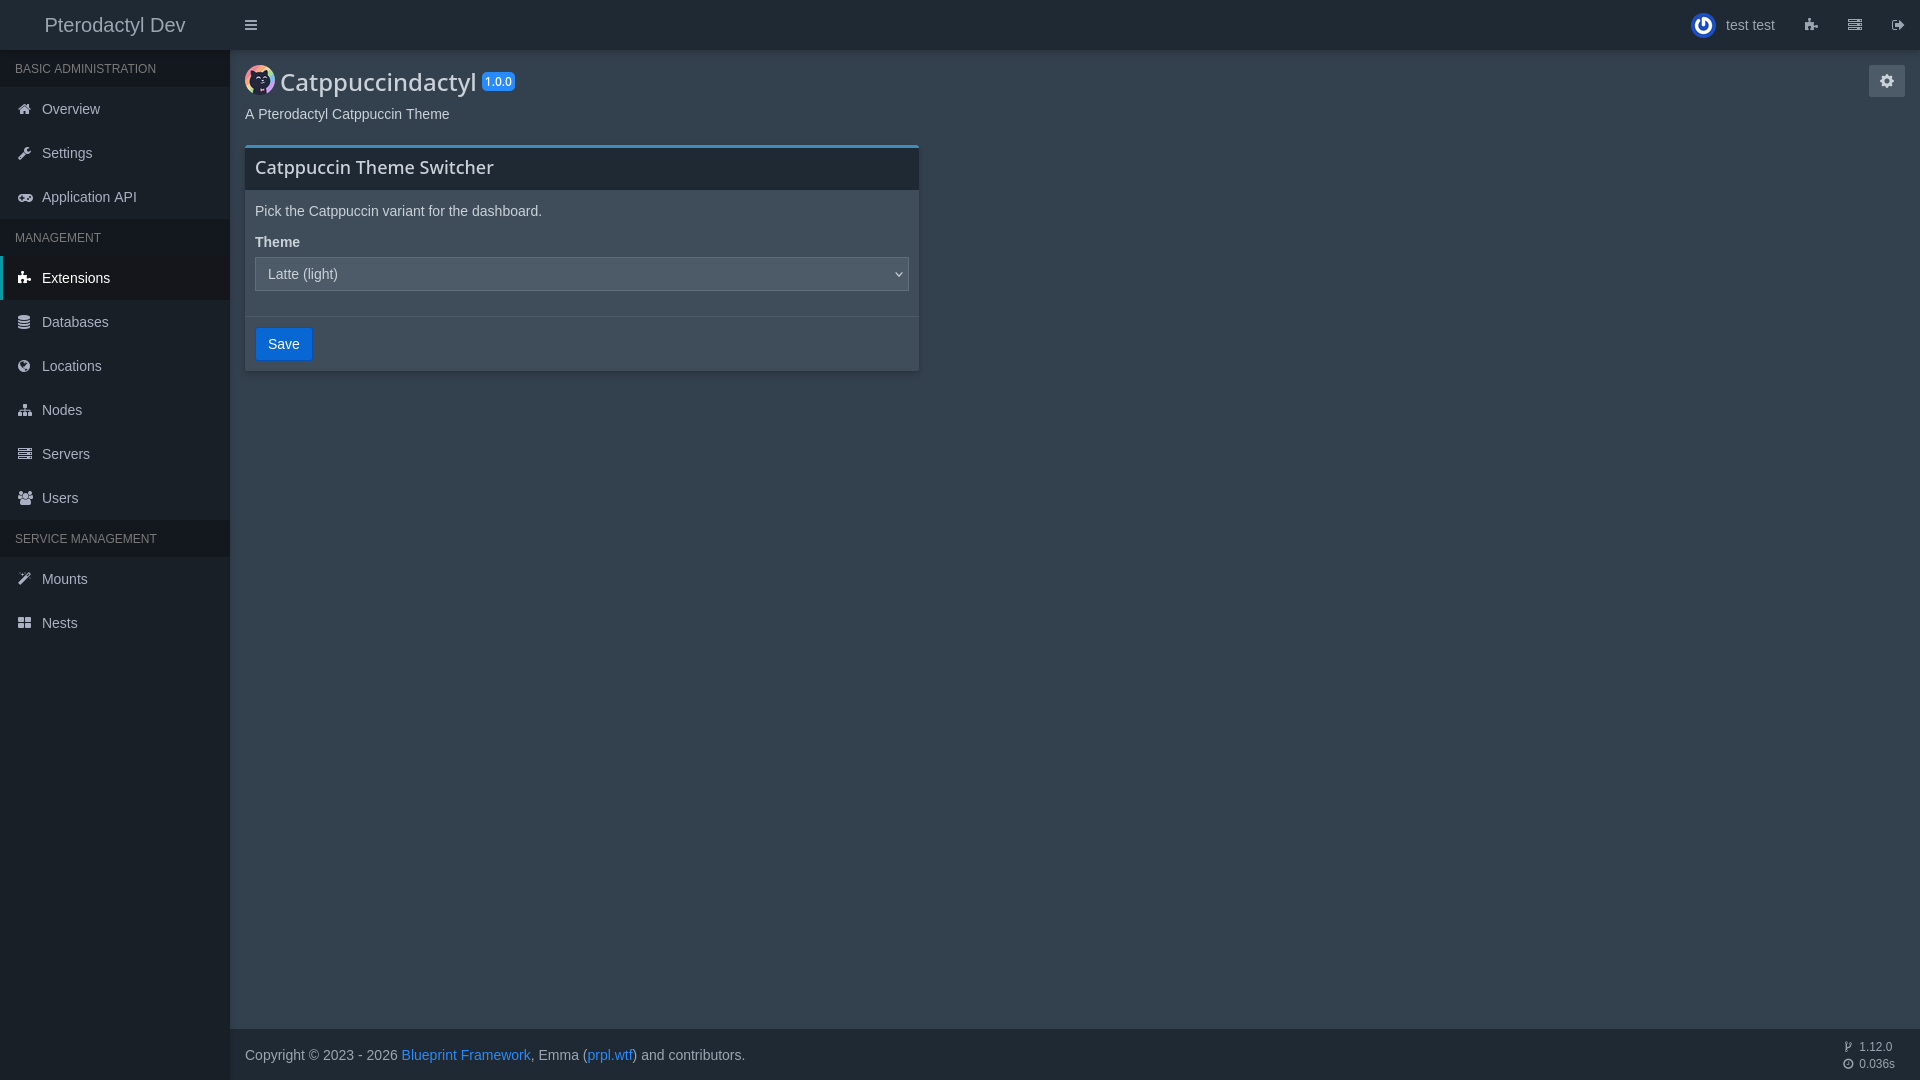Click the Pterodactyl Dev header title
The image size is (1920, 1080).
(x=115, y=25)
